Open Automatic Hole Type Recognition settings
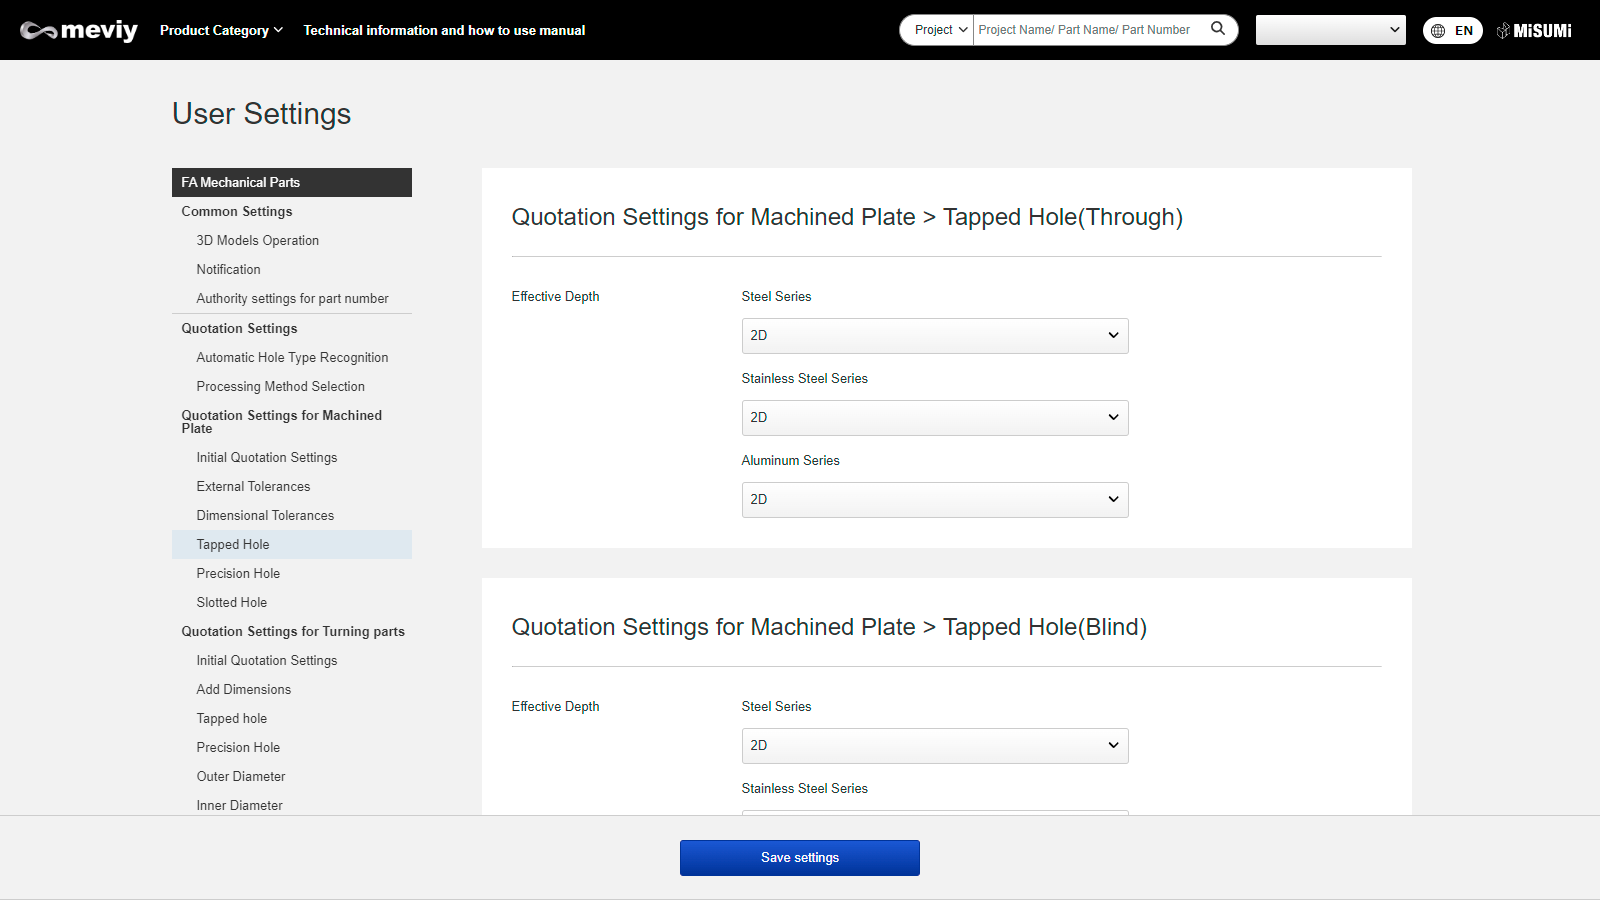 click(292, 358)
